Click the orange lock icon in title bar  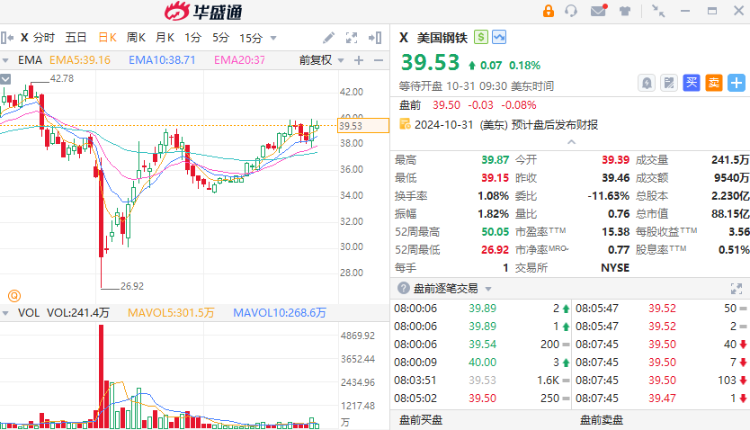coord(548,11)
